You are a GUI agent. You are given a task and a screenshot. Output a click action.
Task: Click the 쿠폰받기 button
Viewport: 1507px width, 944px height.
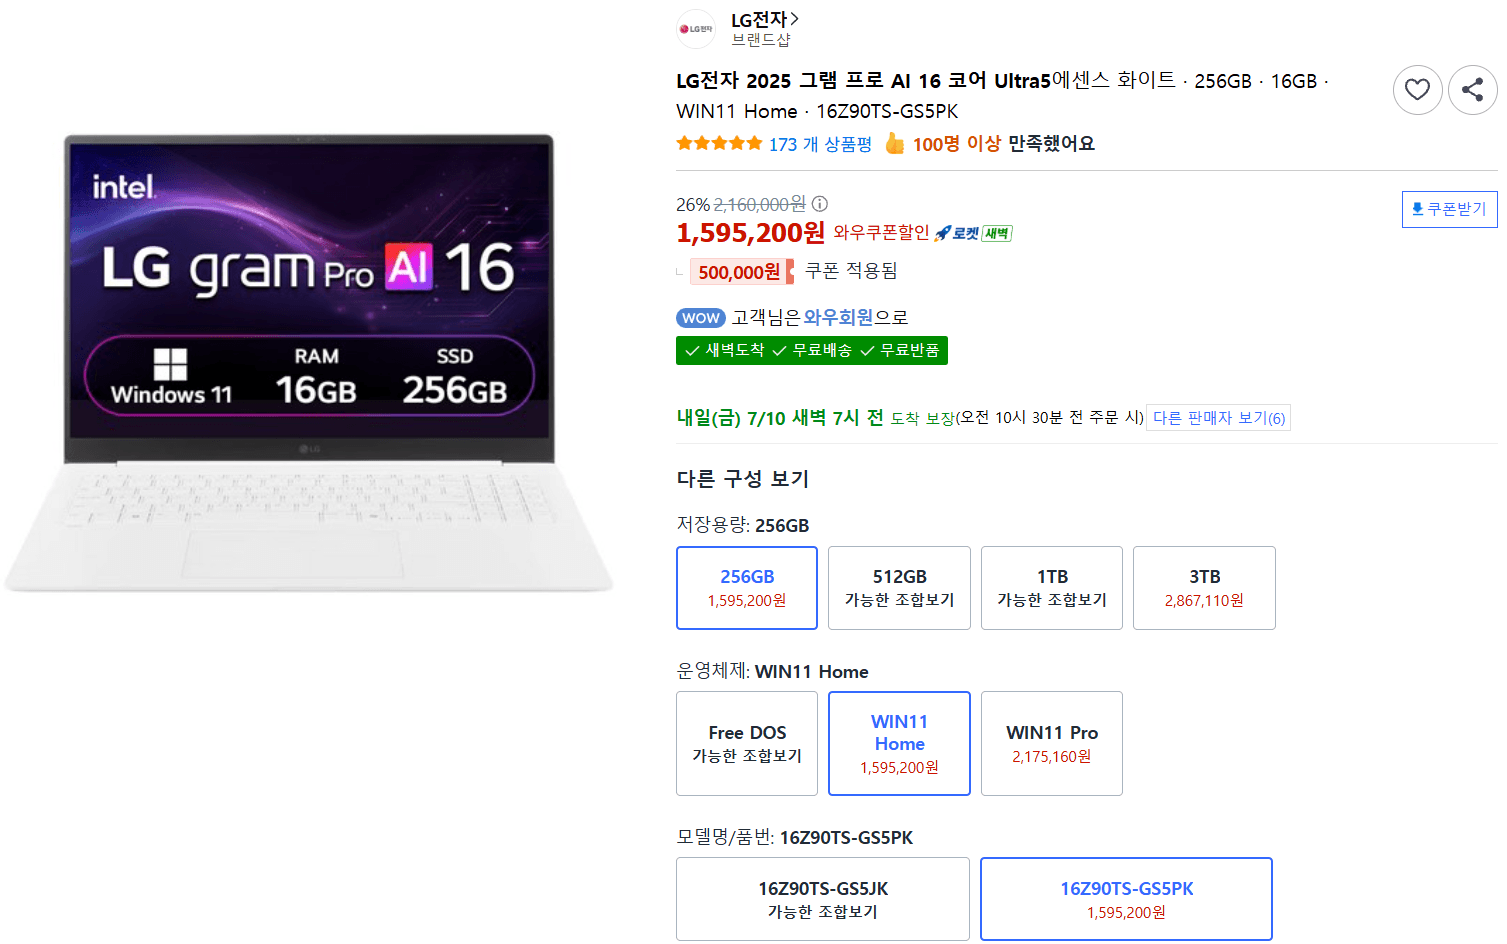click(1449, 209)
